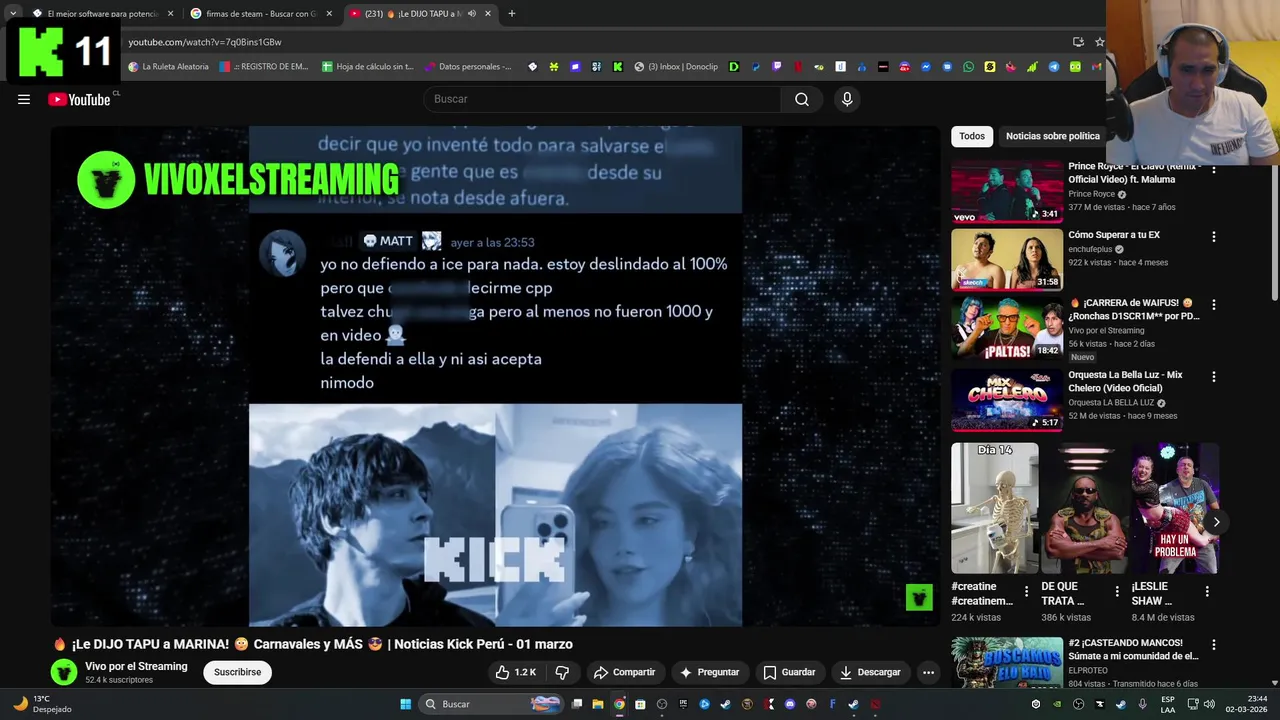
Task: Open Discord from taskbar
Action: tap(790, 704)
